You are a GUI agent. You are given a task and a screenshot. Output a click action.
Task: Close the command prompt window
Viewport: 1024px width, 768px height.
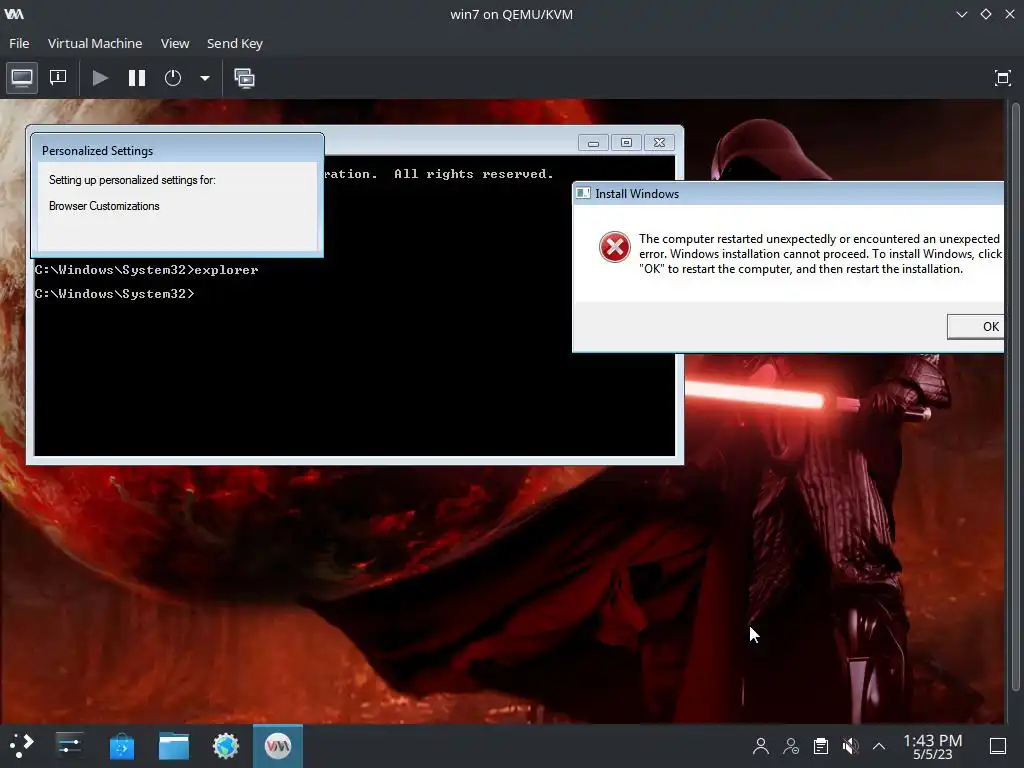(660, 142)
